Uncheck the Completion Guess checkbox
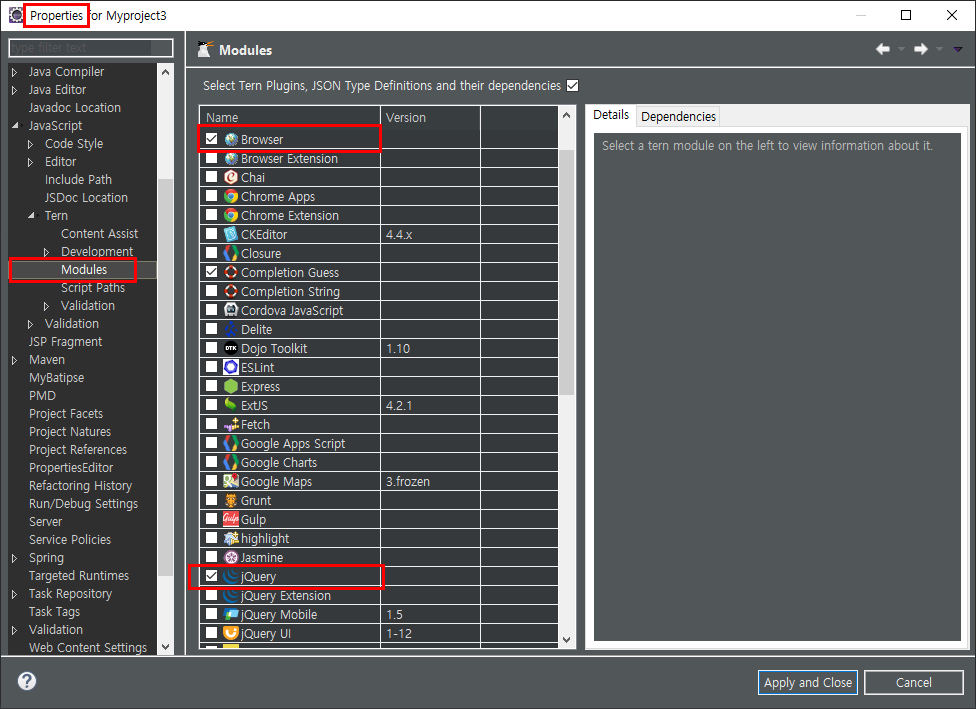976x709 pixels. point(212,272)
